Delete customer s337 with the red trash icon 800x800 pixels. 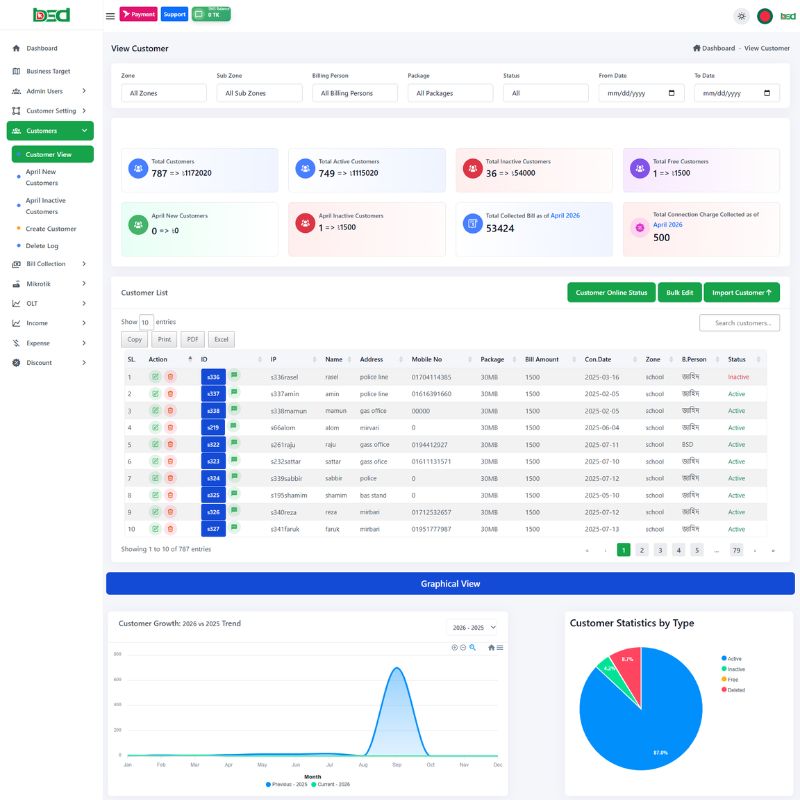tap(170, 394)
